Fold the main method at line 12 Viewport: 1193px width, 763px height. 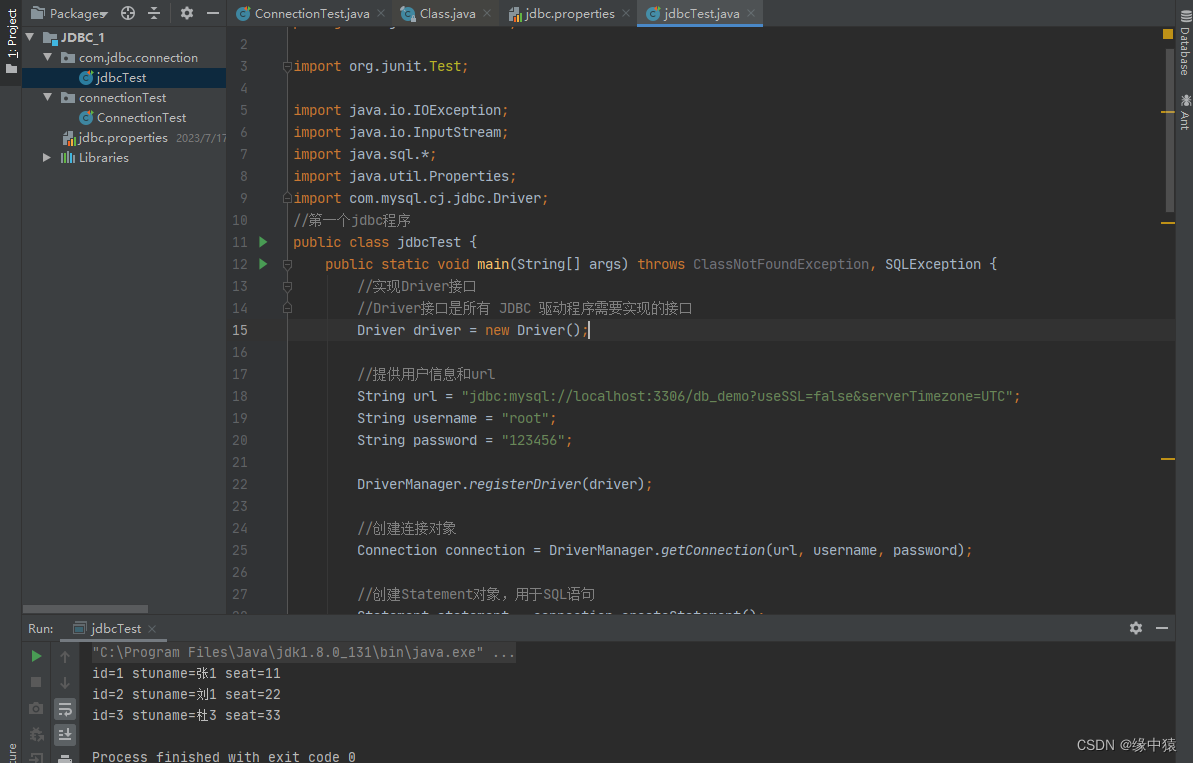(287, 264)
